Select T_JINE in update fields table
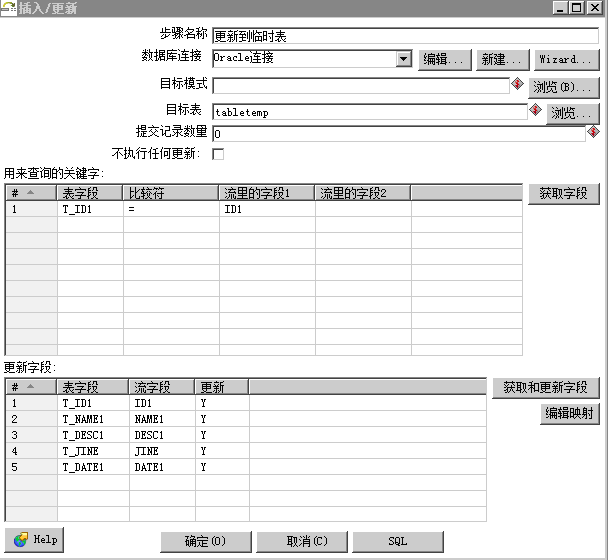The image size is (608, 560). [93, 451]
